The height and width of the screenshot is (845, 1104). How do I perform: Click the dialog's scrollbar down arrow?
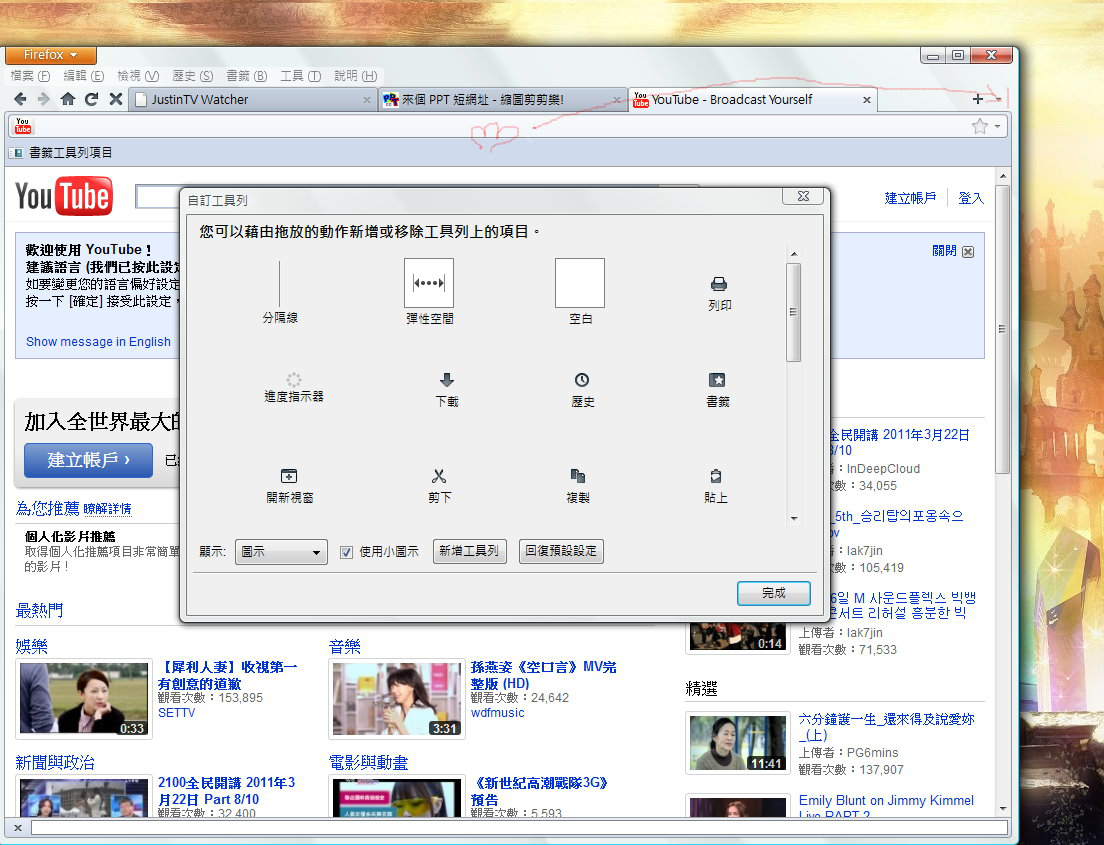[x=794, y=519]
